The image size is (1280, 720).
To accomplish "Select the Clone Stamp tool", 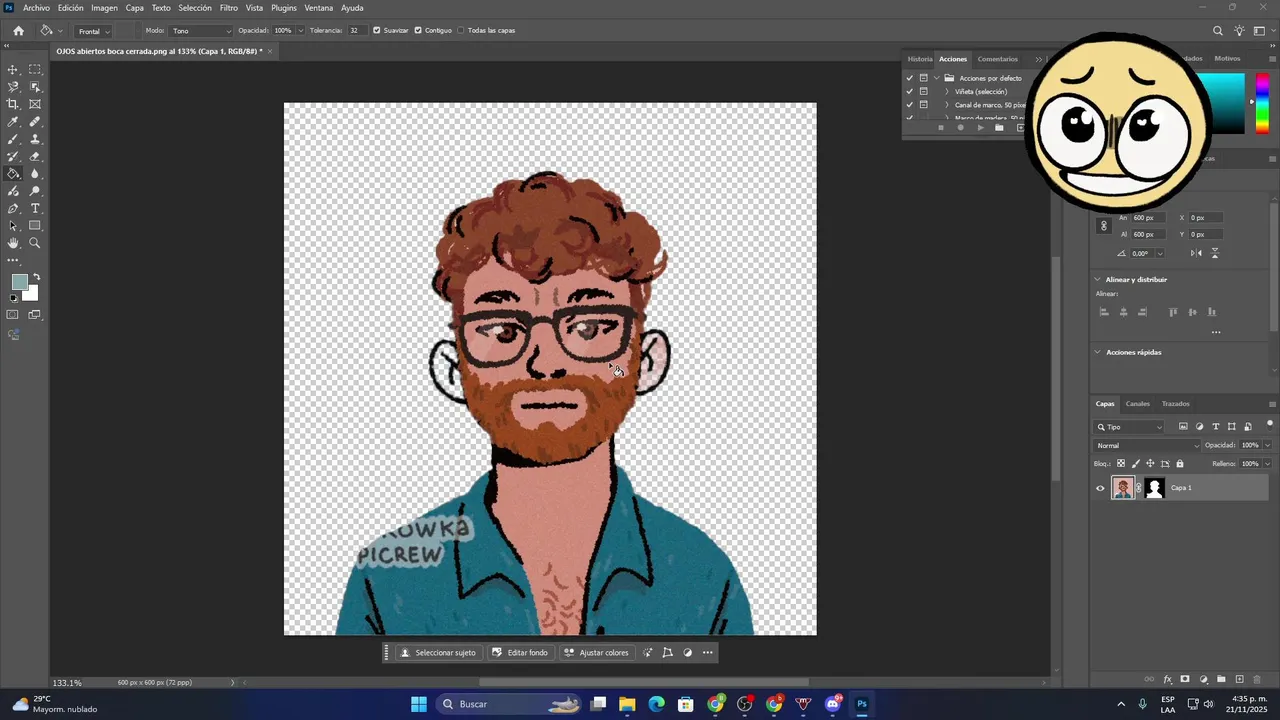I will (x=35, y=139).
